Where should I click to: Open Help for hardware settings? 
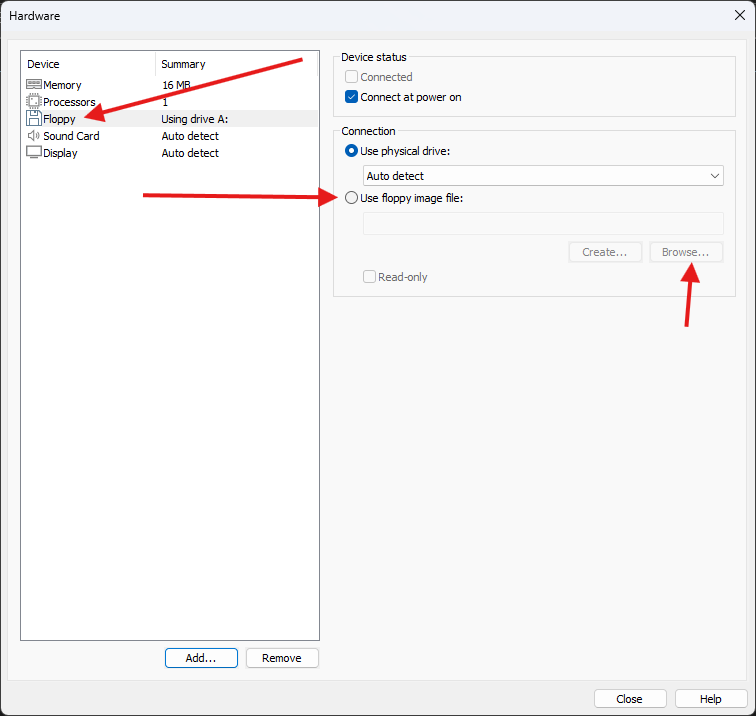(711, 699)
